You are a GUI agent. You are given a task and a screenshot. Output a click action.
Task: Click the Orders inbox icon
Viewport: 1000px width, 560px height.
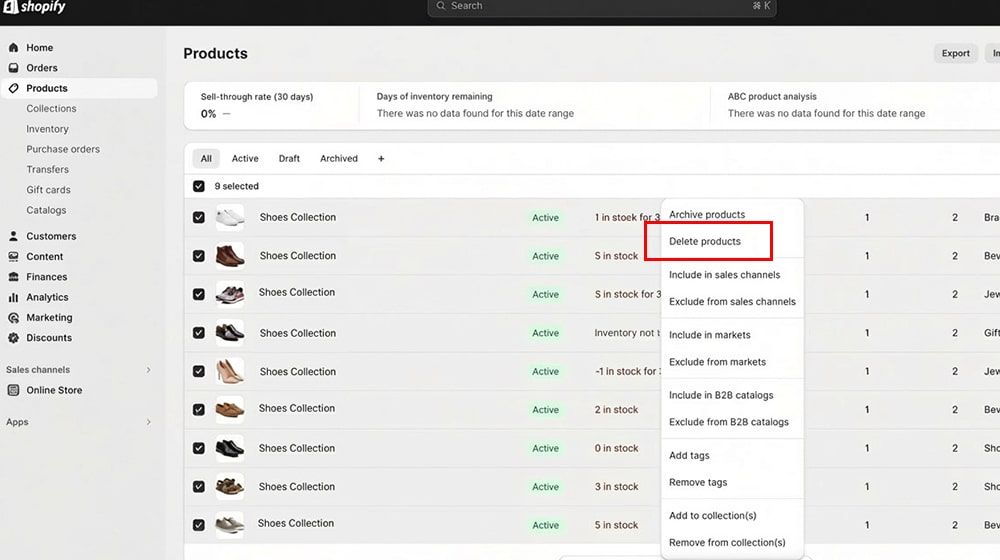click(x=13, y=68)
